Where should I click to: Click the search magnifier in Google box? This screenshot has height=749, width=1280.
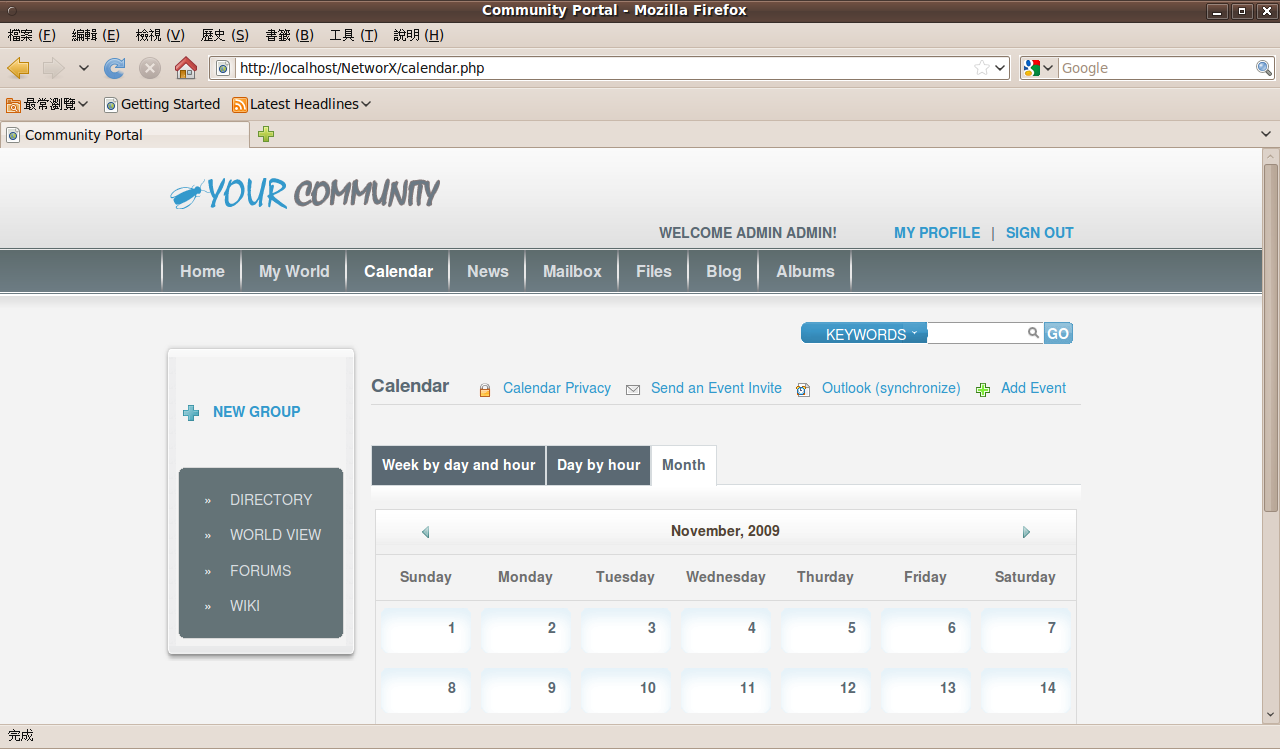(1264, 68)
